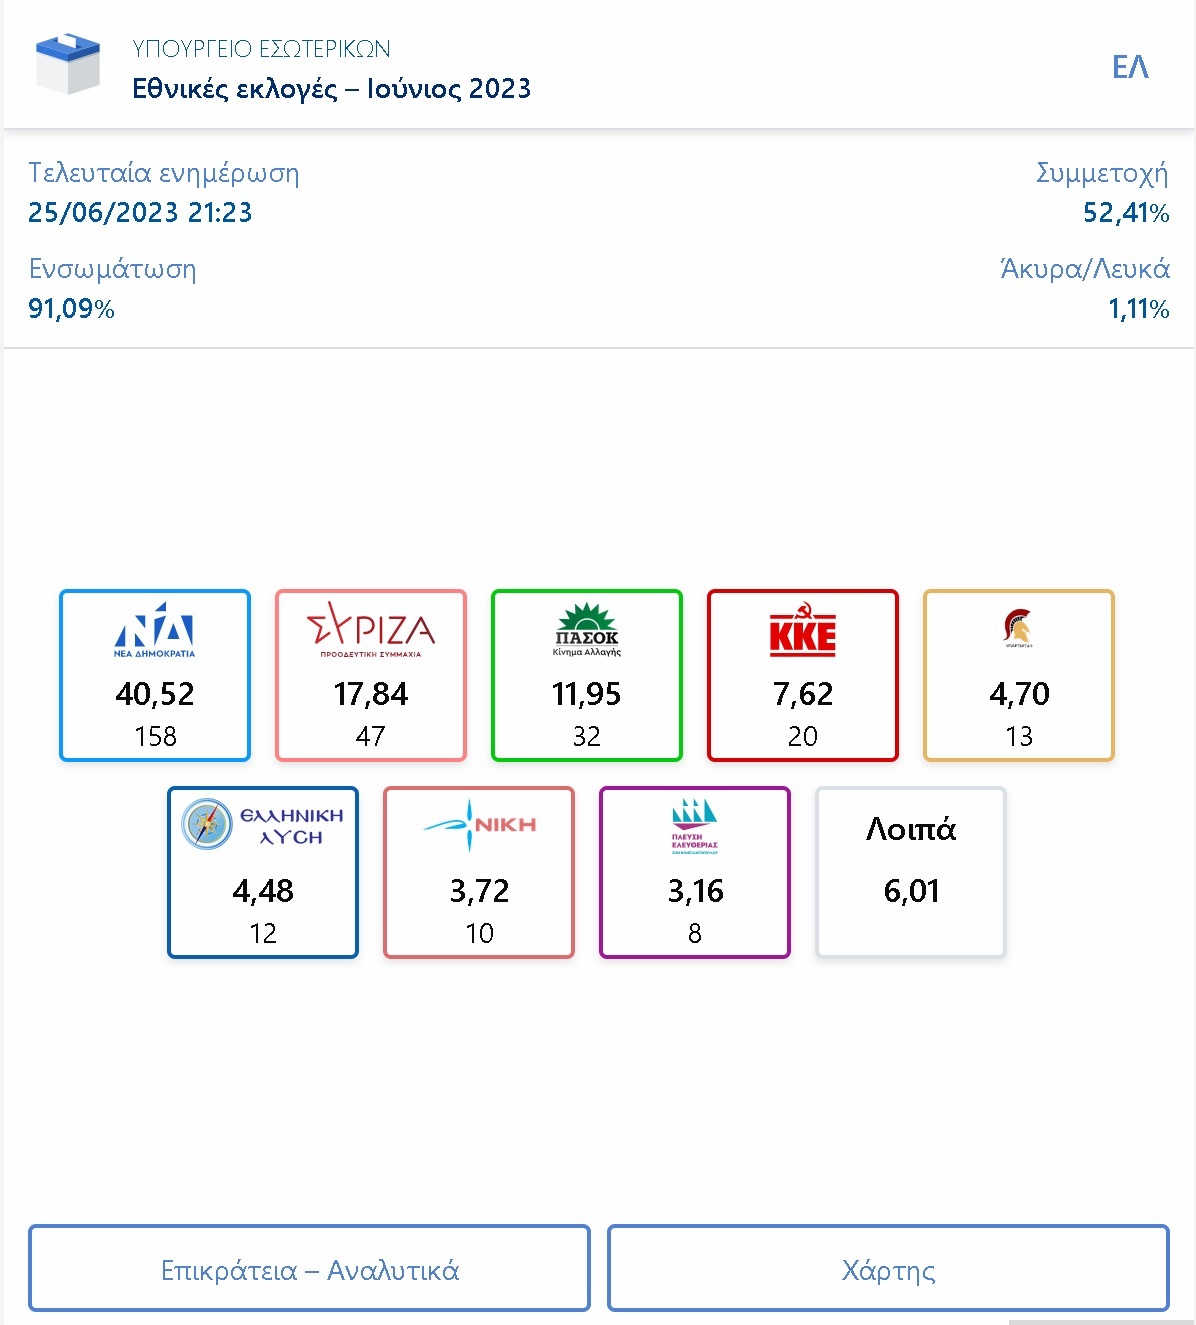The width and height of the screenshot is (1196, 1325).
Task: Open the ΝΕΑ ΔΗΜΟΚΡΑΤΙΑ results card
Action: click(x=154, y=675)
